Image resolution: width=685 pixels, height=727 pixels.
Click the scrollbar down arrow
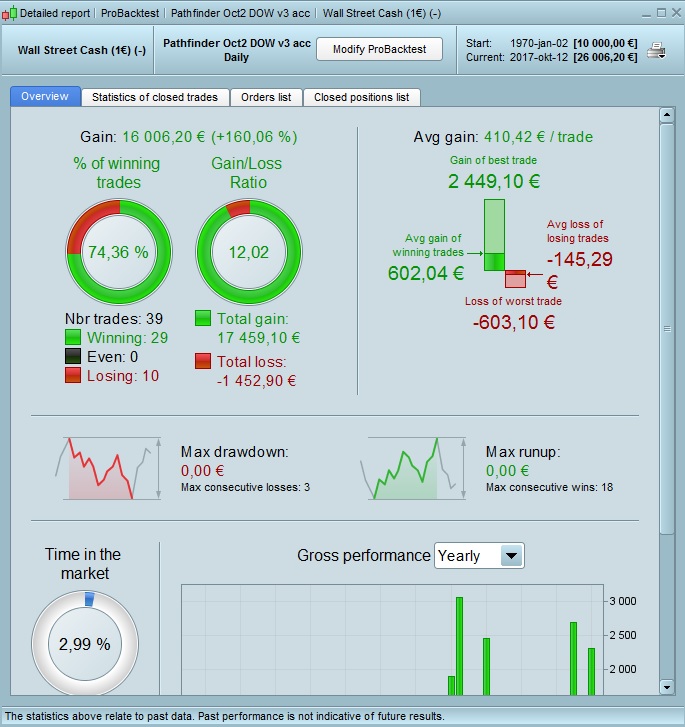pyautogui.click(x=667, y=687)
